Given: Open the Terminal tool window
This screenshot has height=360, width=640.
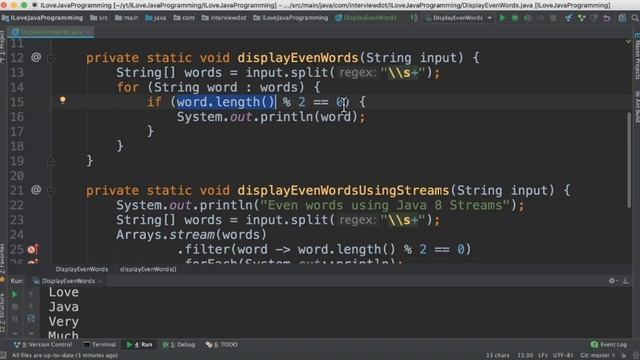Looking at the screenshot, I should pyautogui.click(x=100, y=345).
